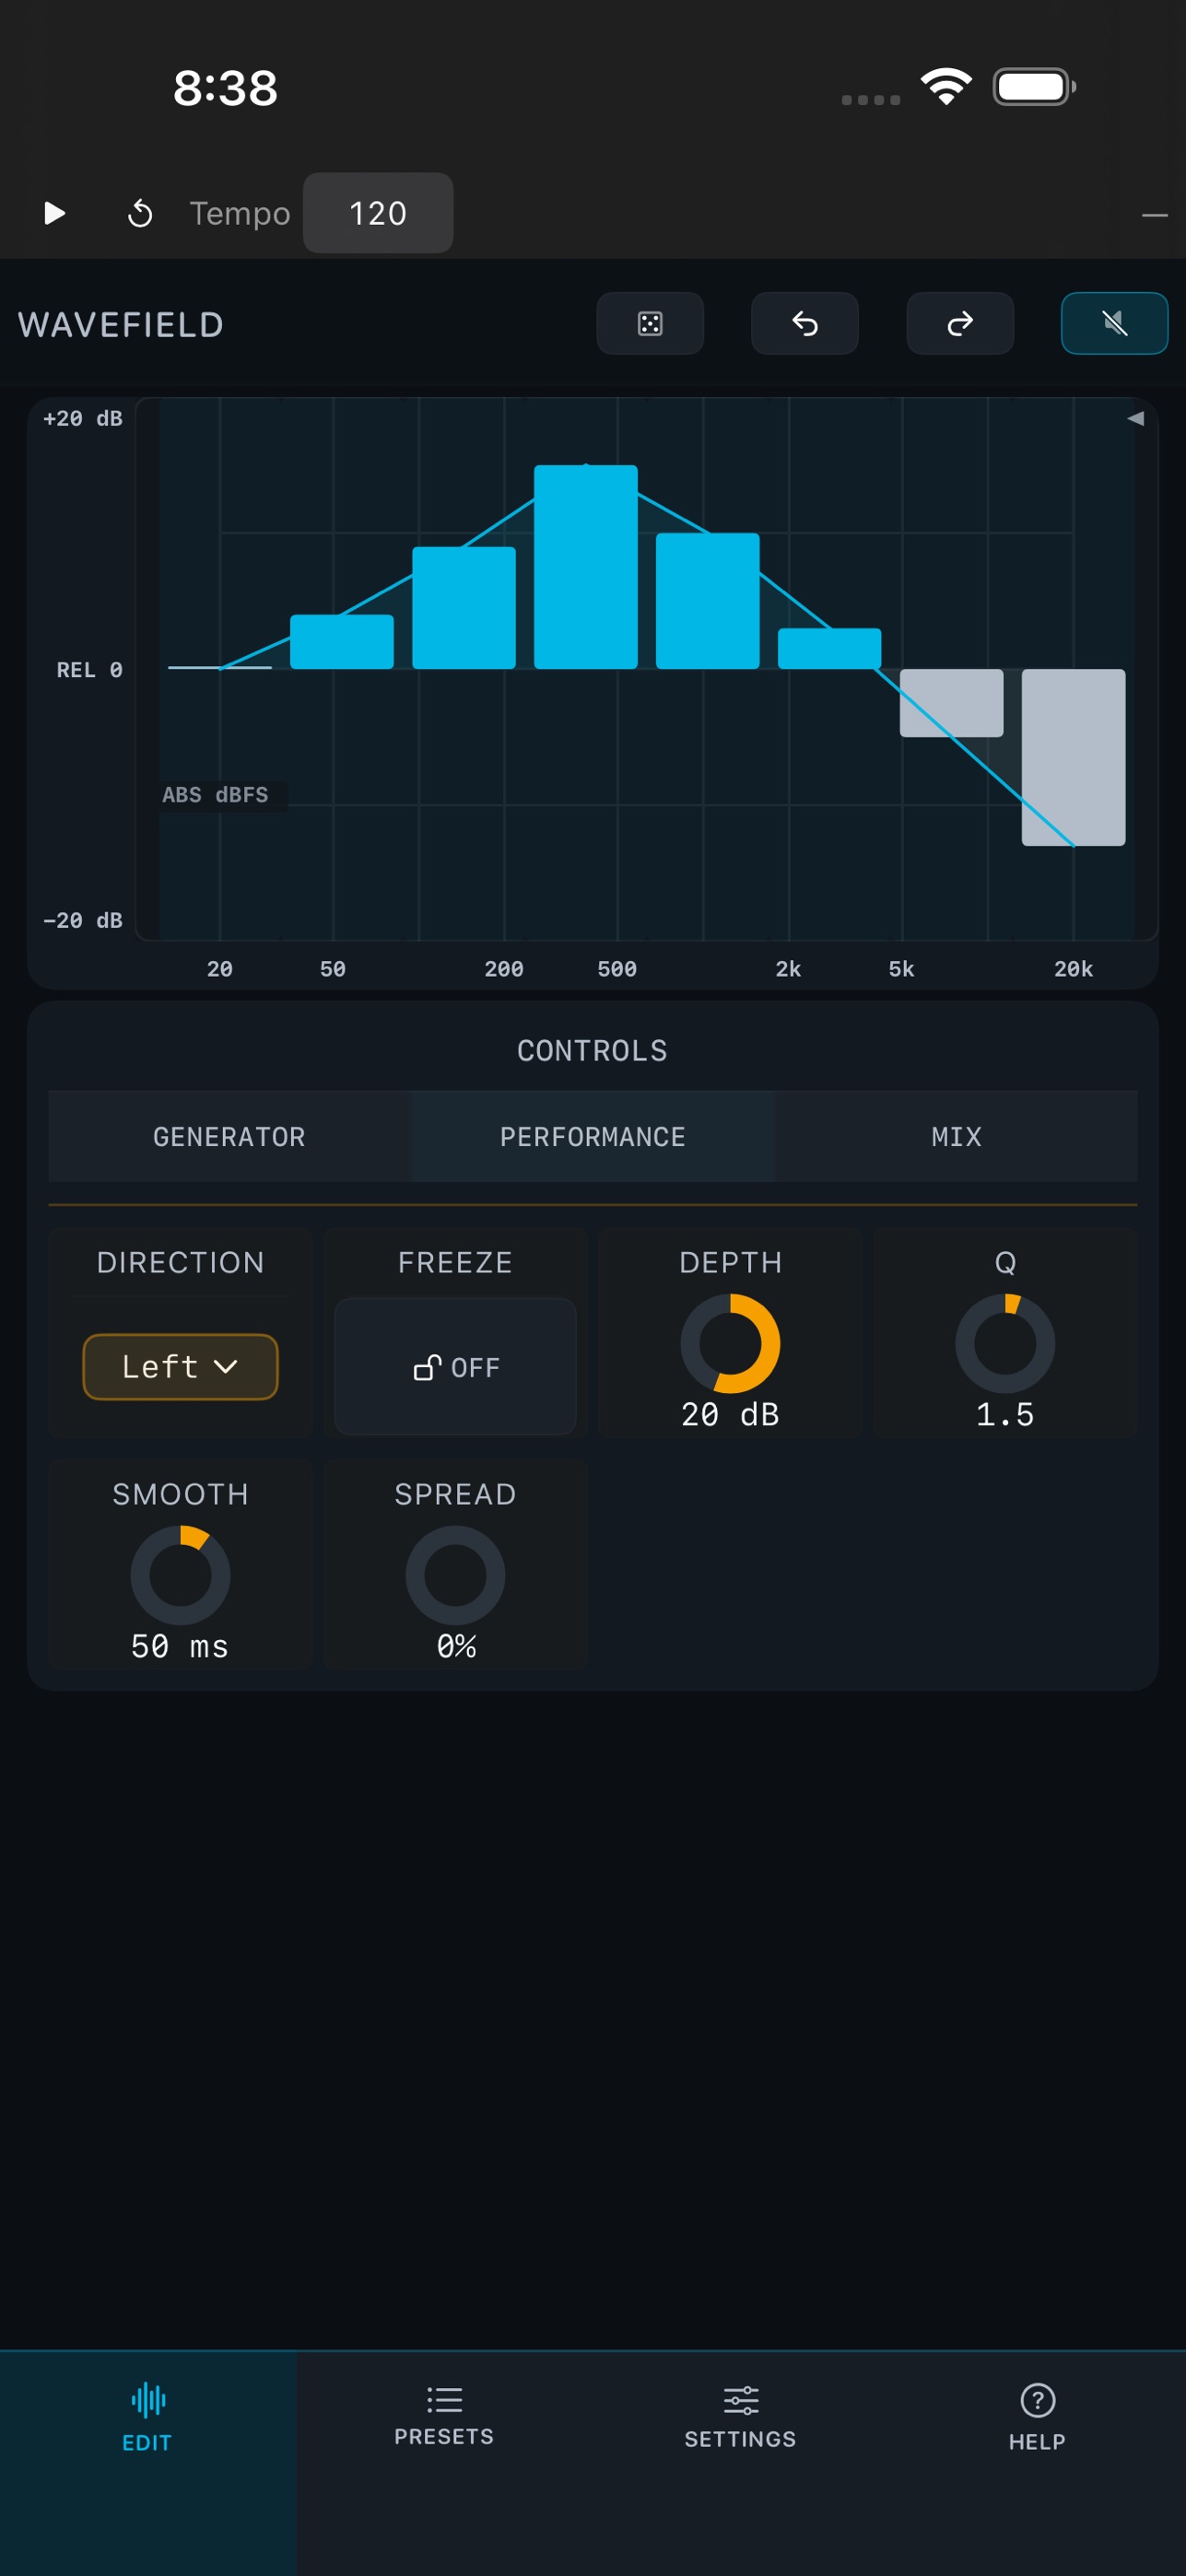This screenshot has height=2576, width=1186.
Task: Toggle the mute speaker button
Action: [1114, 323]
